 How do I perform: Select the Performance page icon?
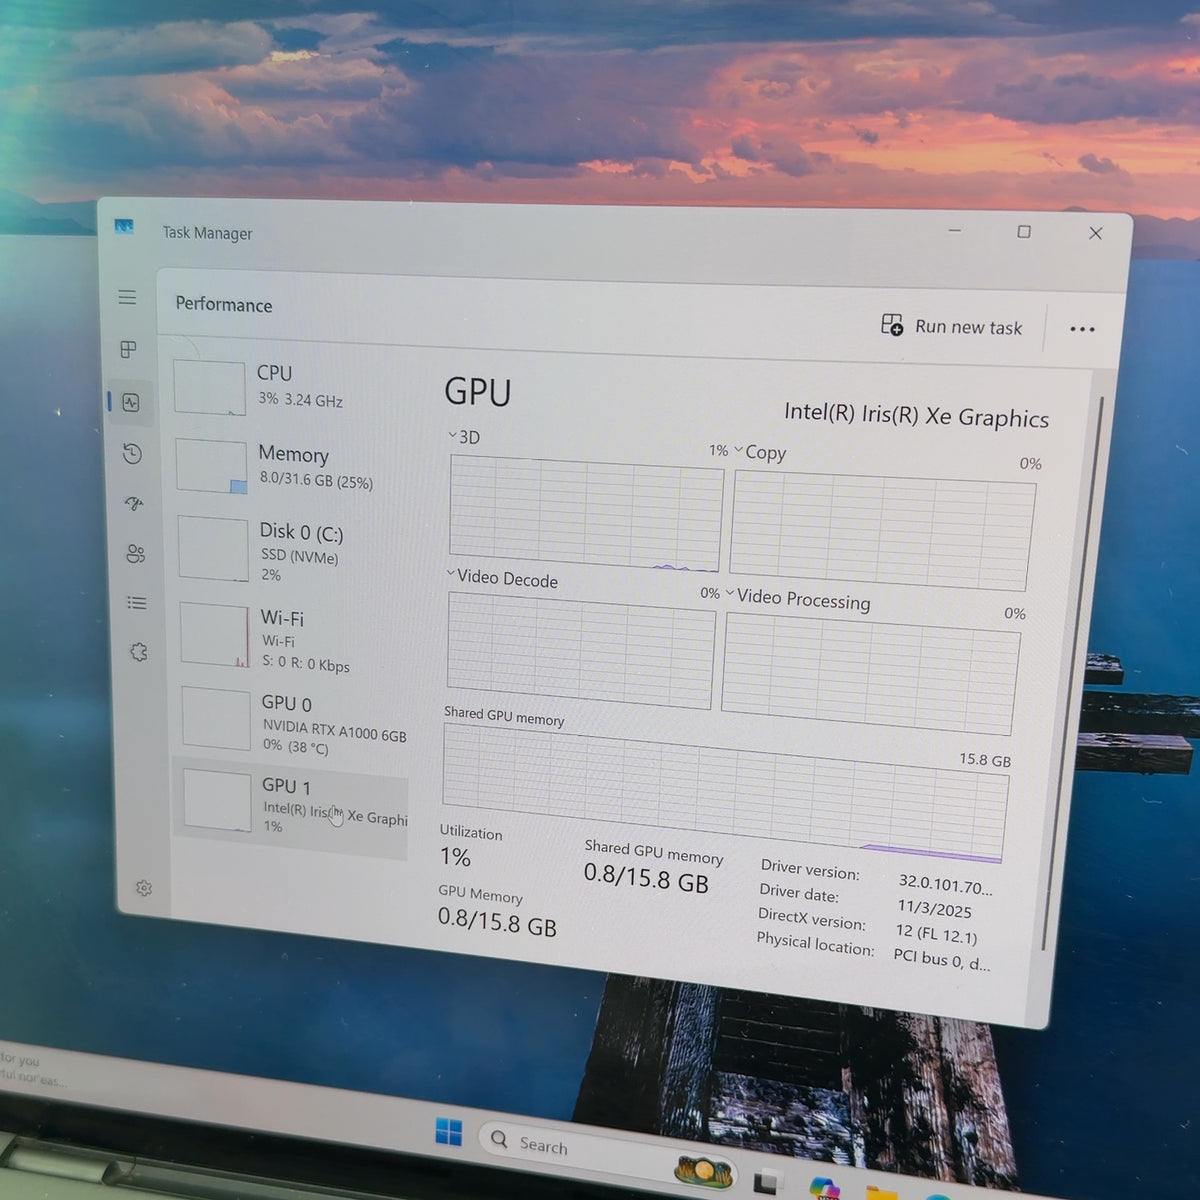[x=131, y=402]
